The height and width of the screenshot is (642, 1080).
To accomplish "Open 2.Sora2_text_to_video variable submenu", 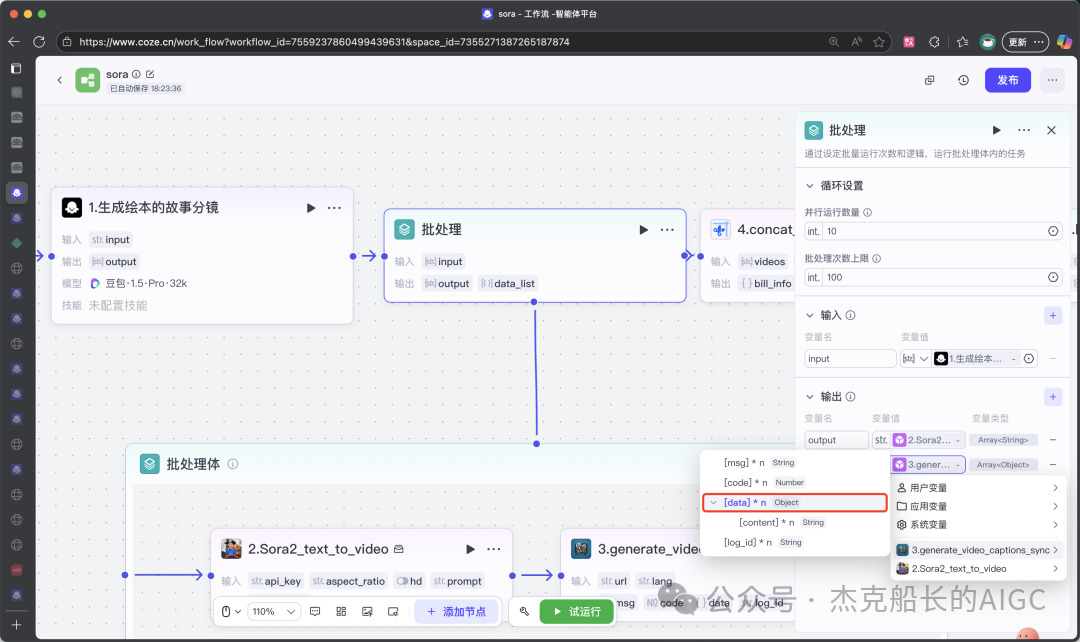I will pos(977,569).
